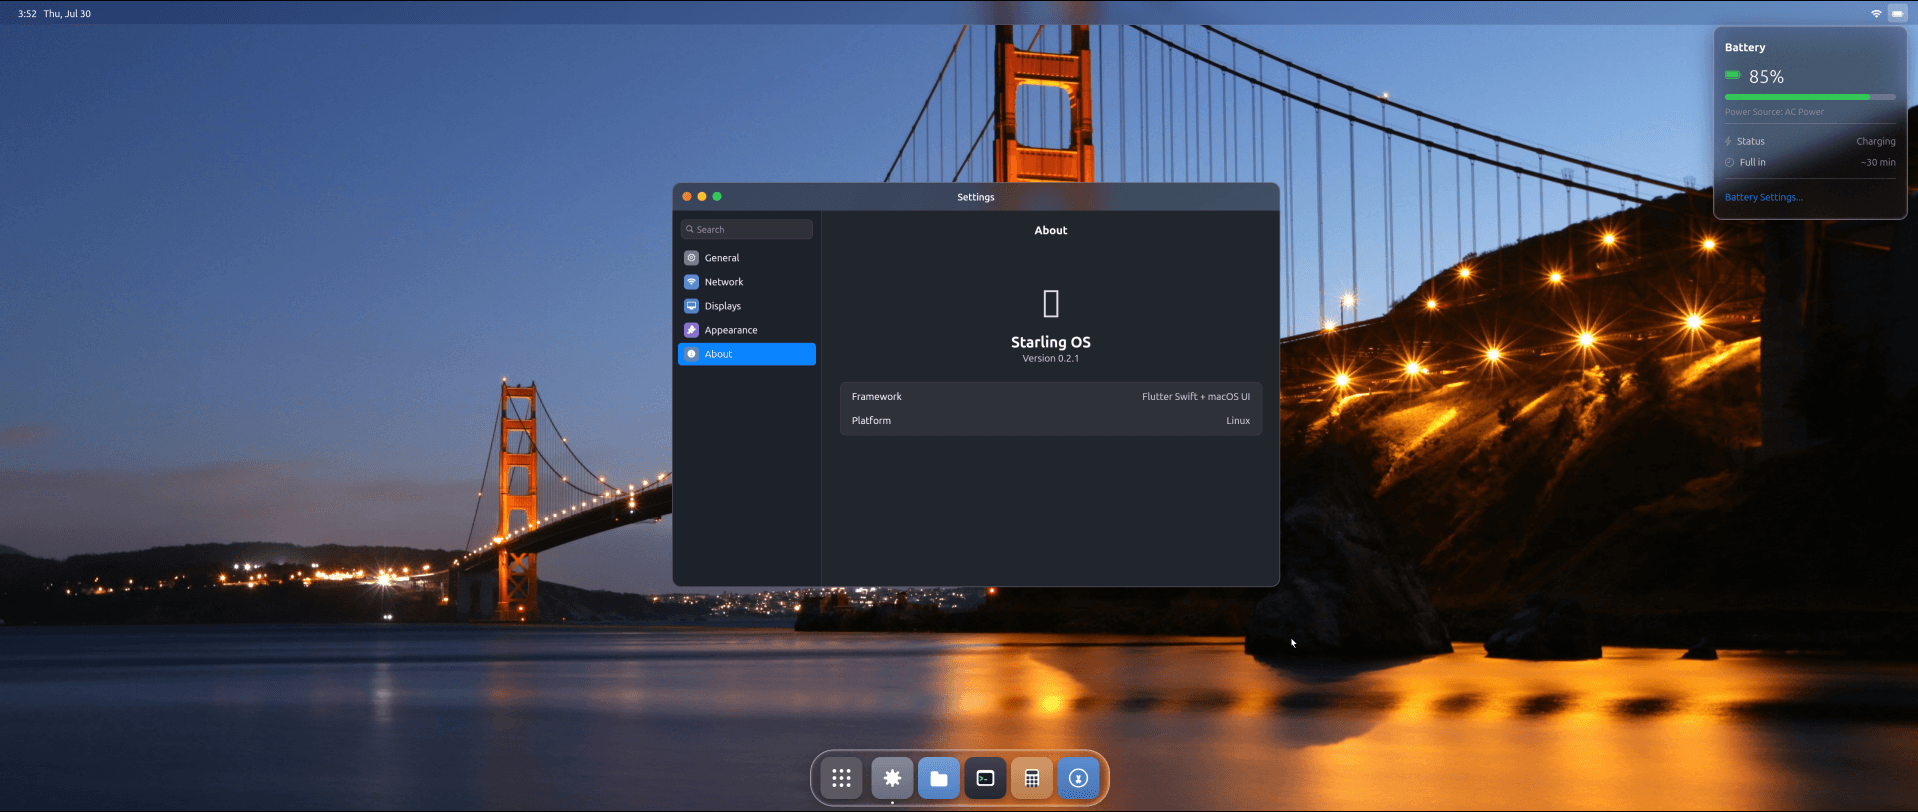
Task: Click the Charging status value
Action: 1876,141
